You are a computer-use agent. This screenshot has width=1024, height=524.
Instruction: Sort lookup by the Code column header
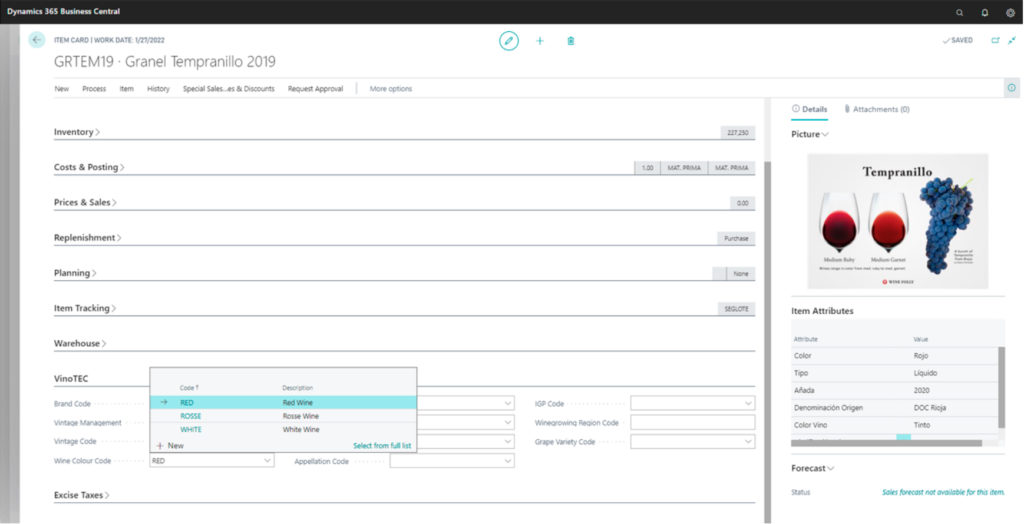[189, 388]
